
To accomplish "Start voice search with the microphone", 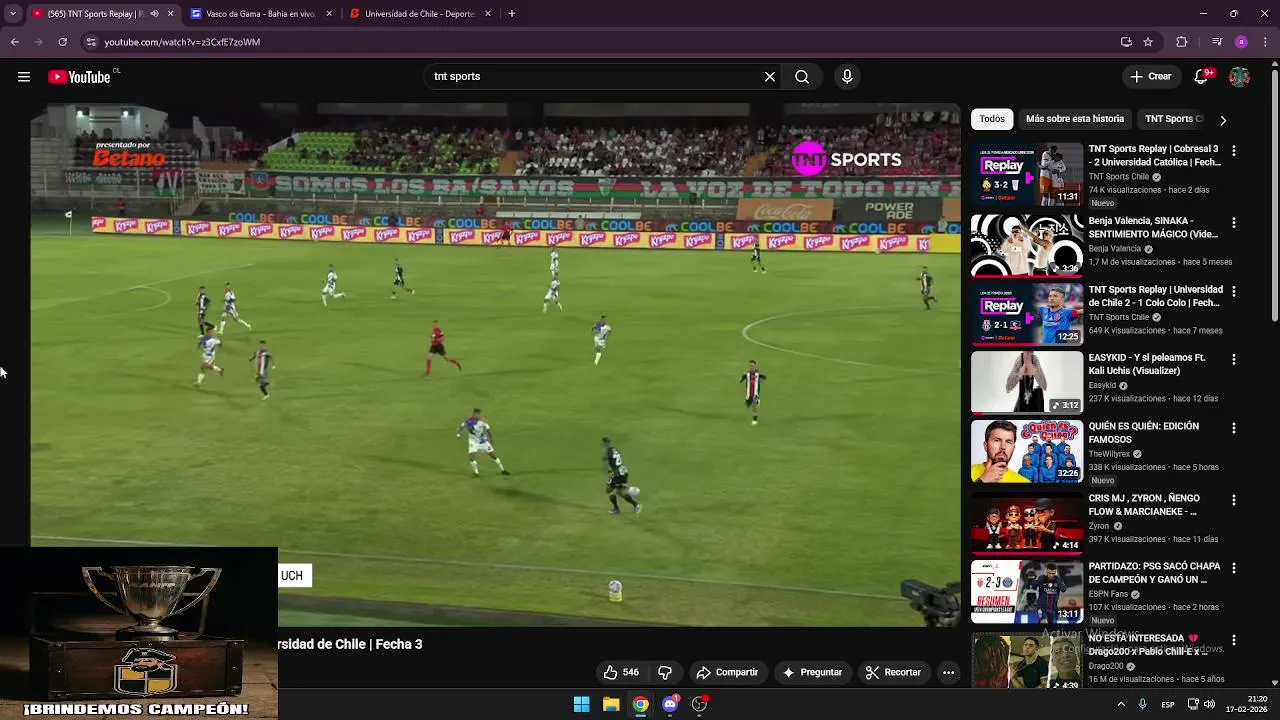I will tap(847, 77).
